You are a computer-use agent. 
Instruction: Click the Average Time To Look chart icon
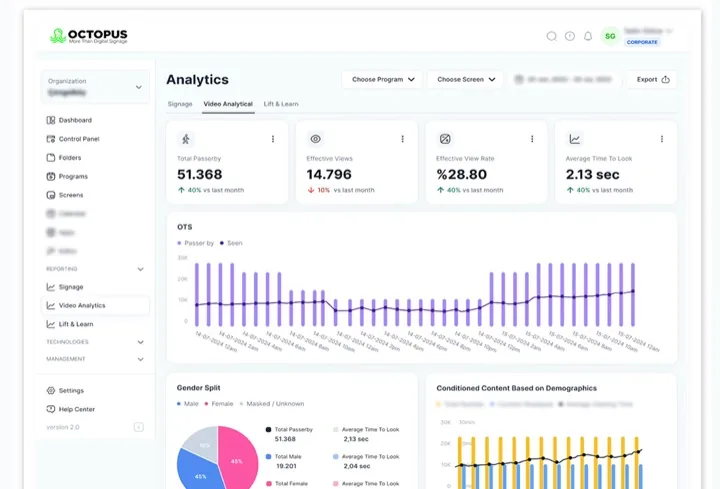pyautogui.click(x=574, y=139)
